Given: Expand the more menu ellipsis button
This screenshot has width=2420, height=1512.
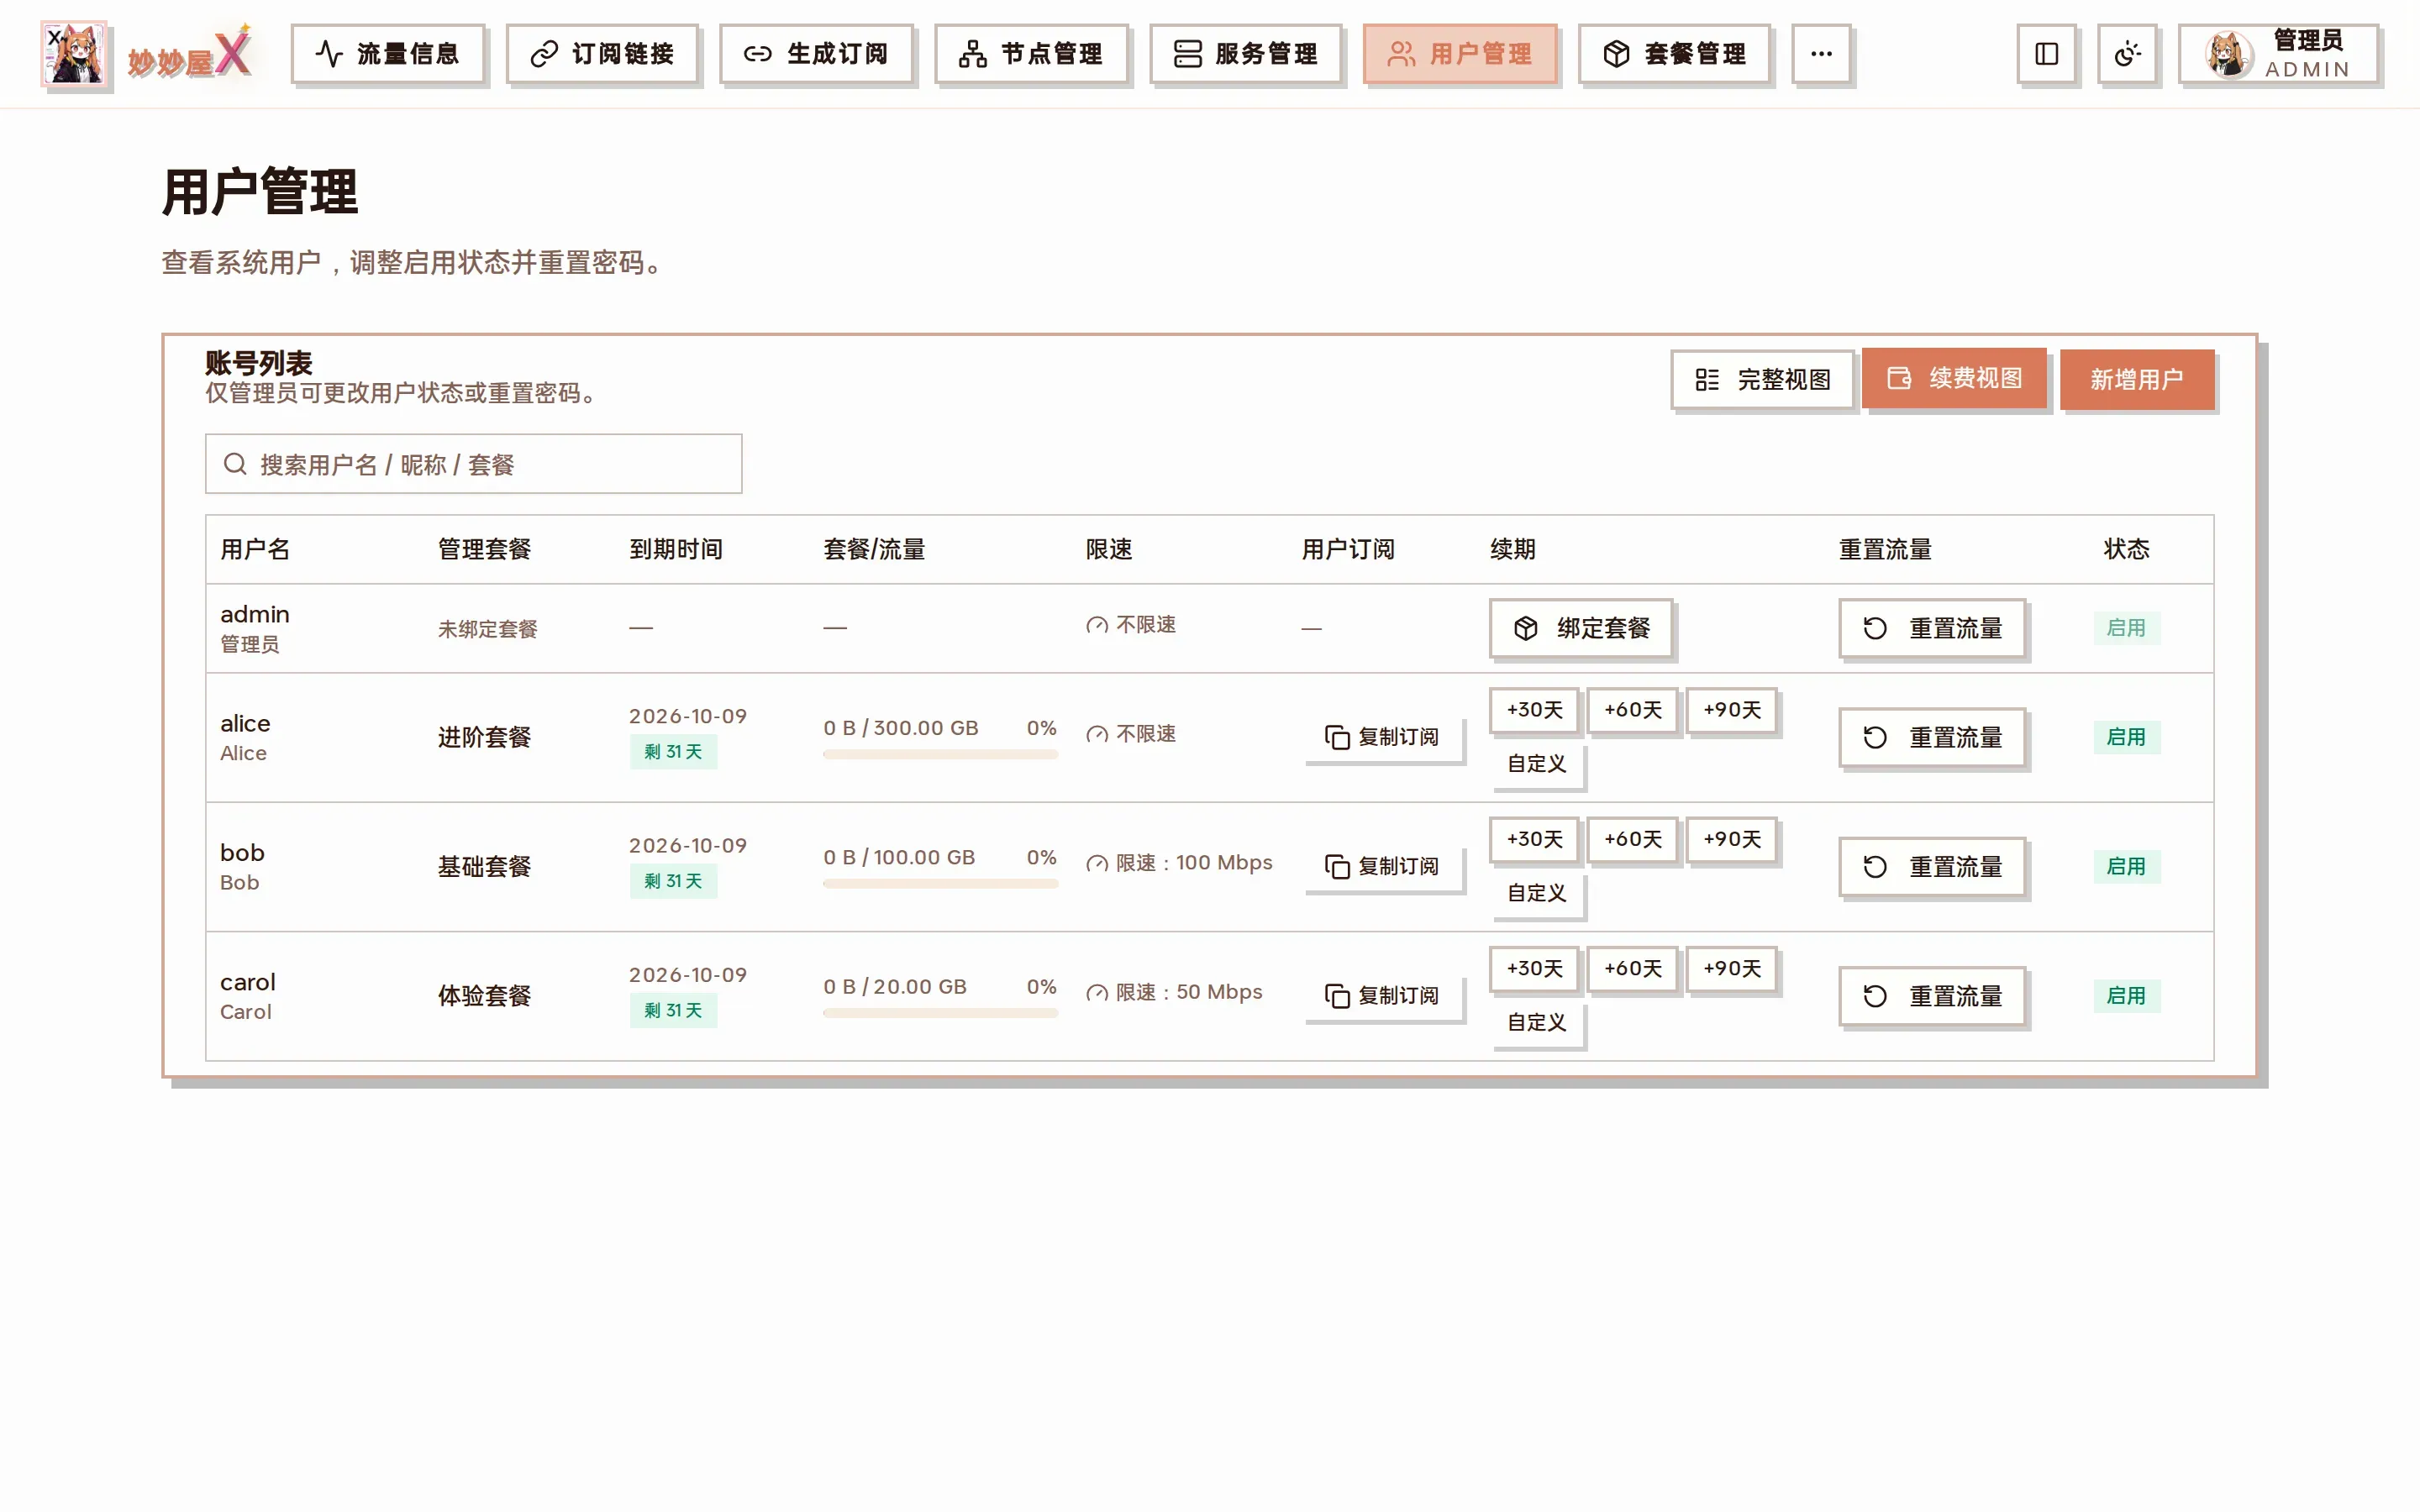Looking at the screenshot, I should coord(1821,54).
